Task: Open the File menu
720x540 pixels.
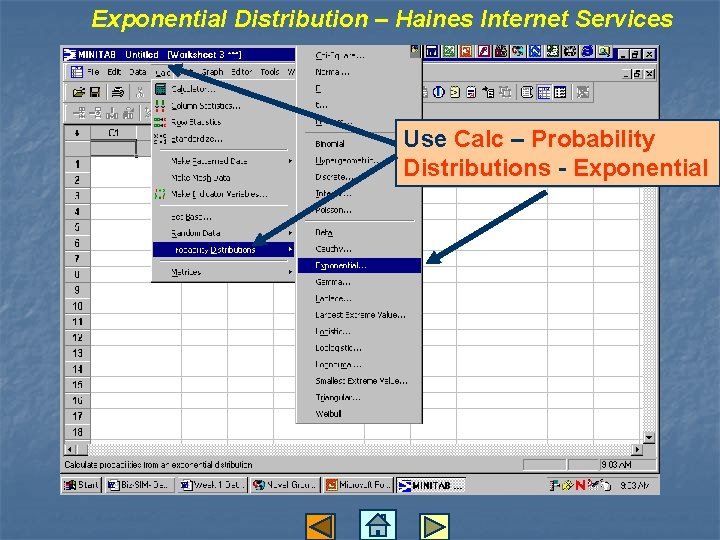Action: click(93, 72)
